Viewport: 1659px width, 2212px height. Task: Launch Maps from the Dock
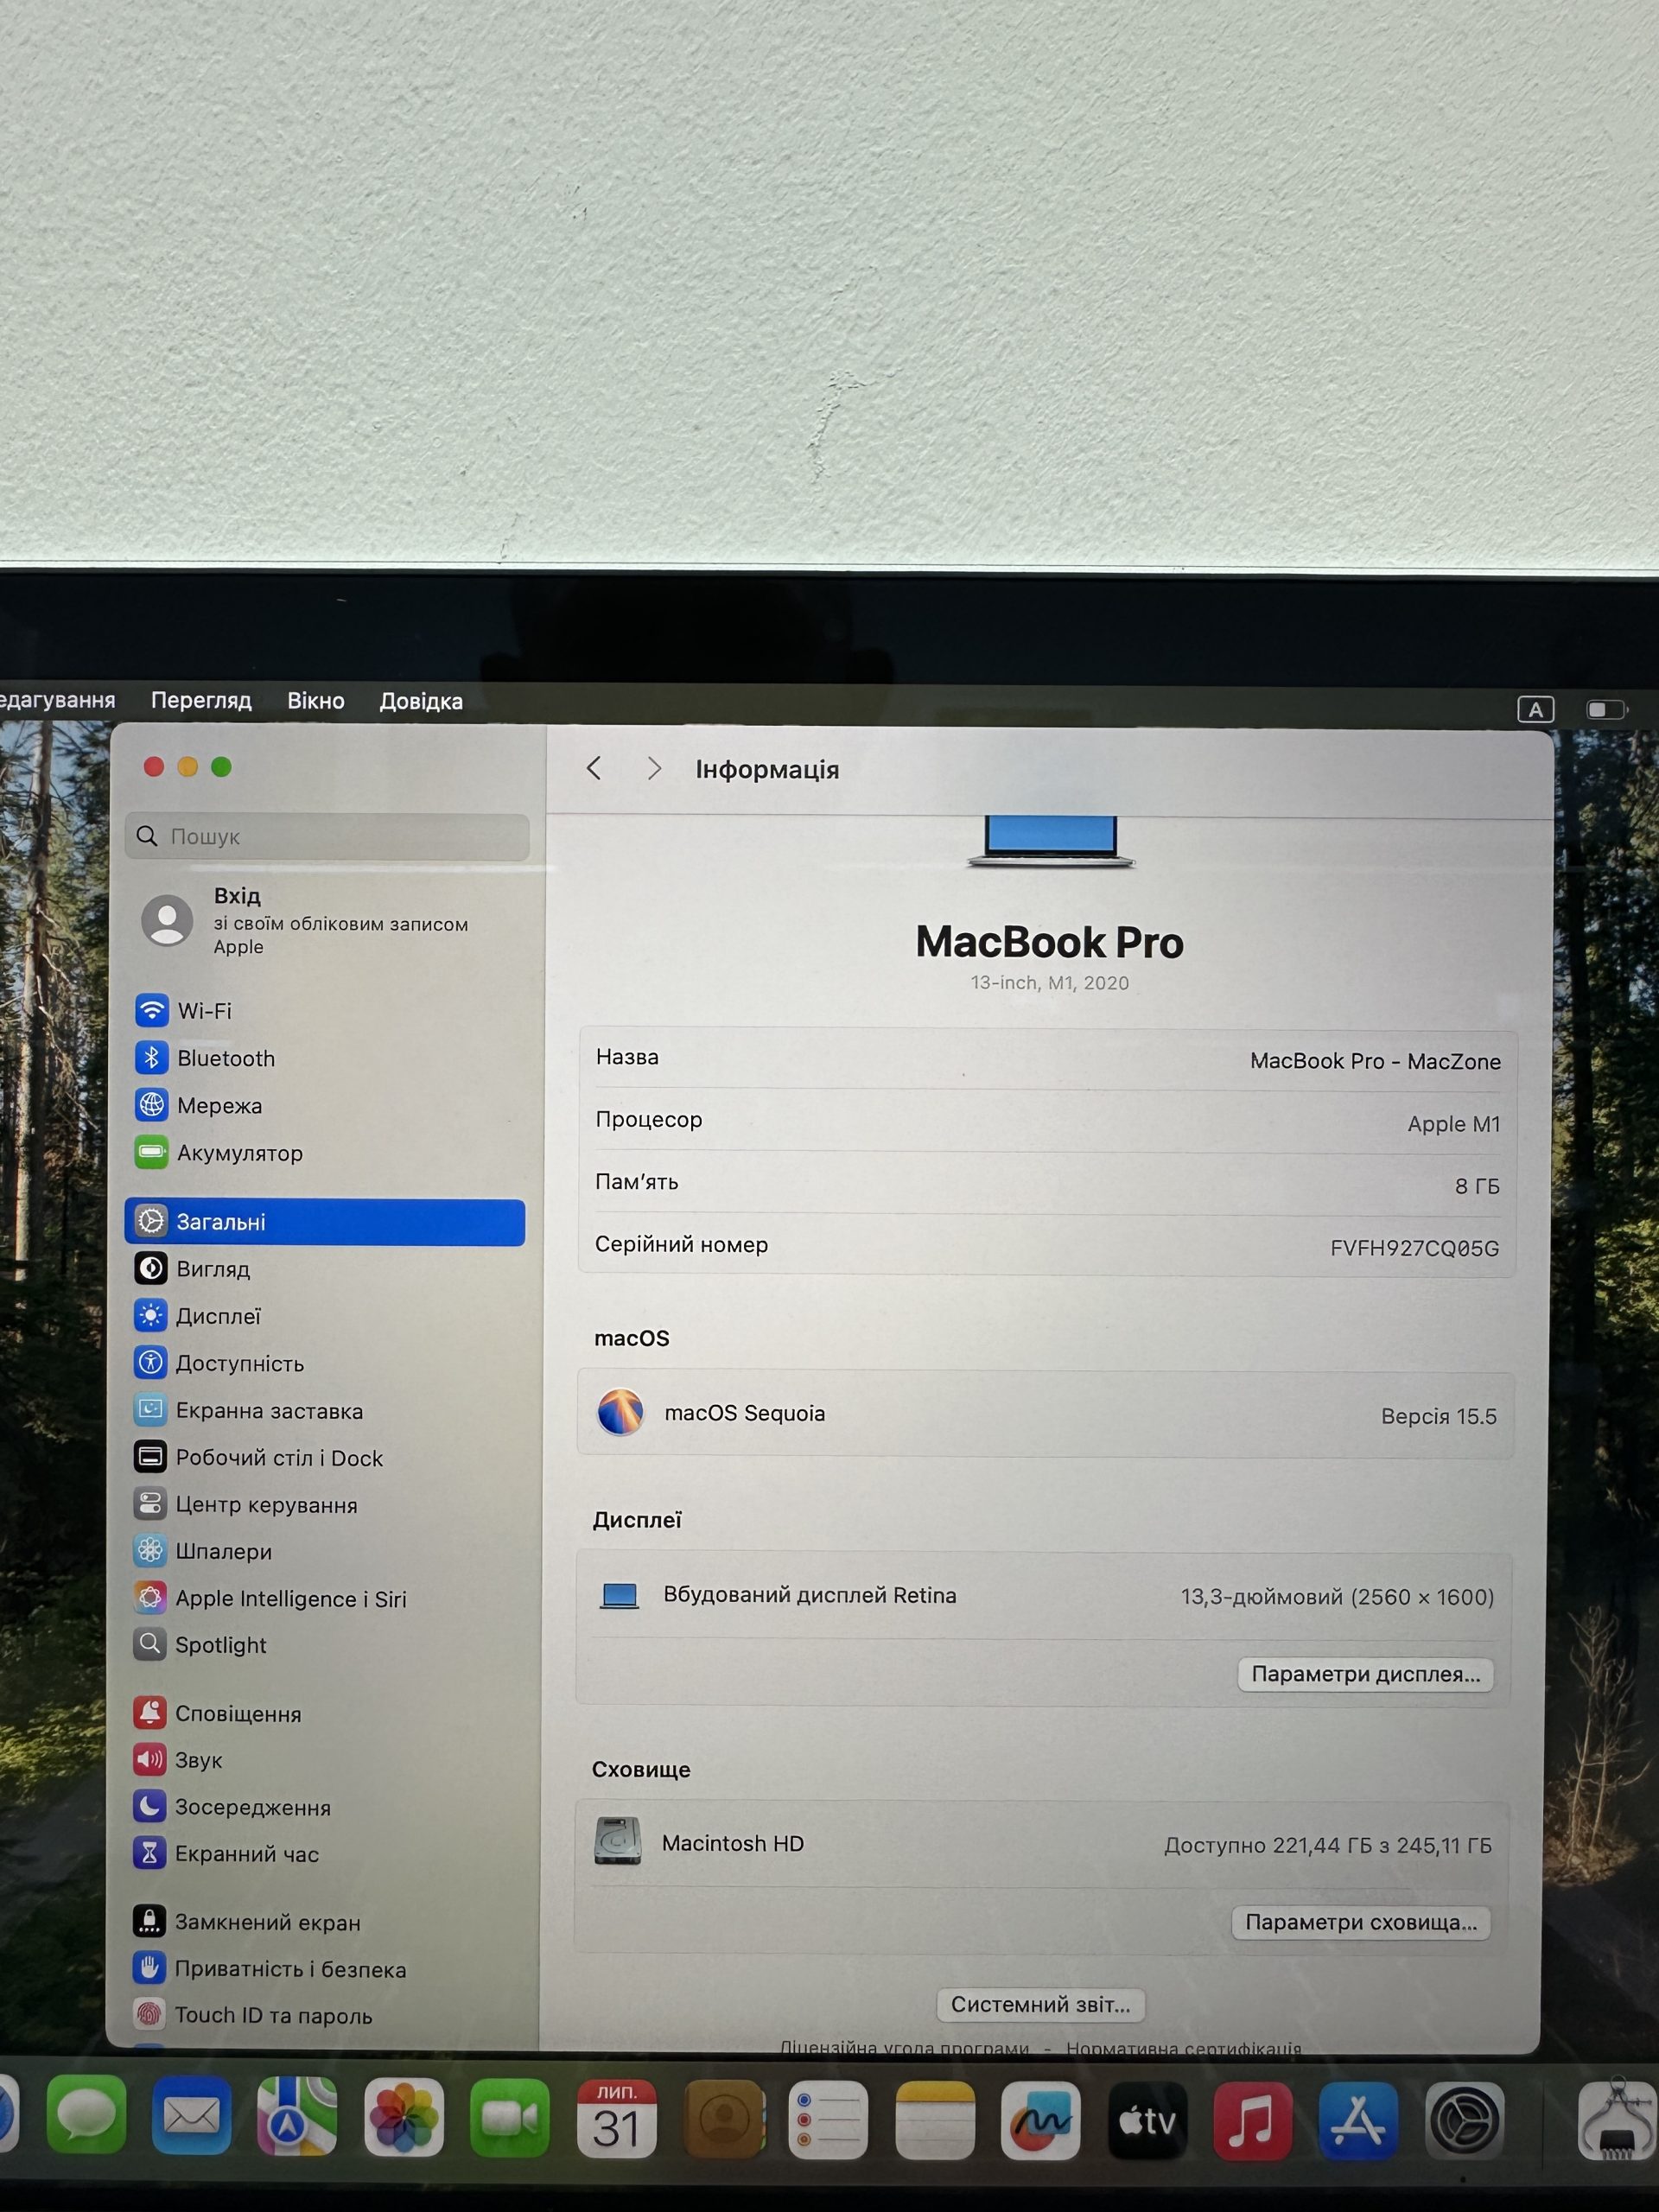point(297,2117)
